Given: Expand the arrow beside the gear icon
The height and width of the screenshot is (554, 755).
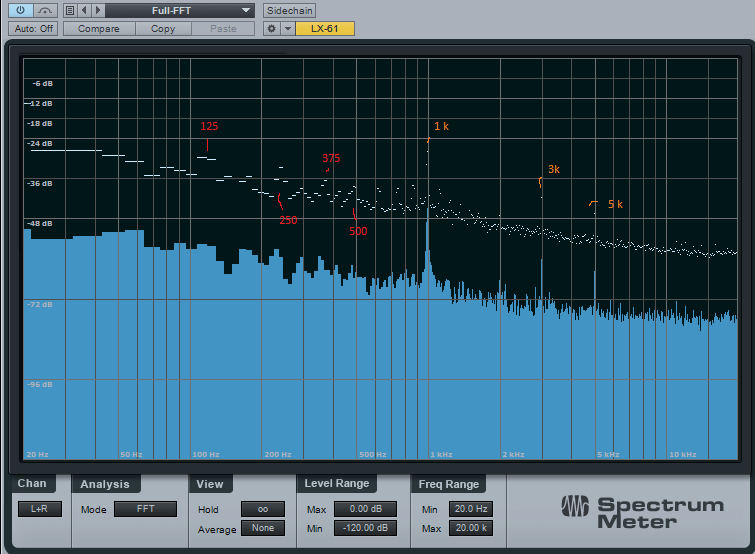Looking at the screenshot, I should [287, 29].
